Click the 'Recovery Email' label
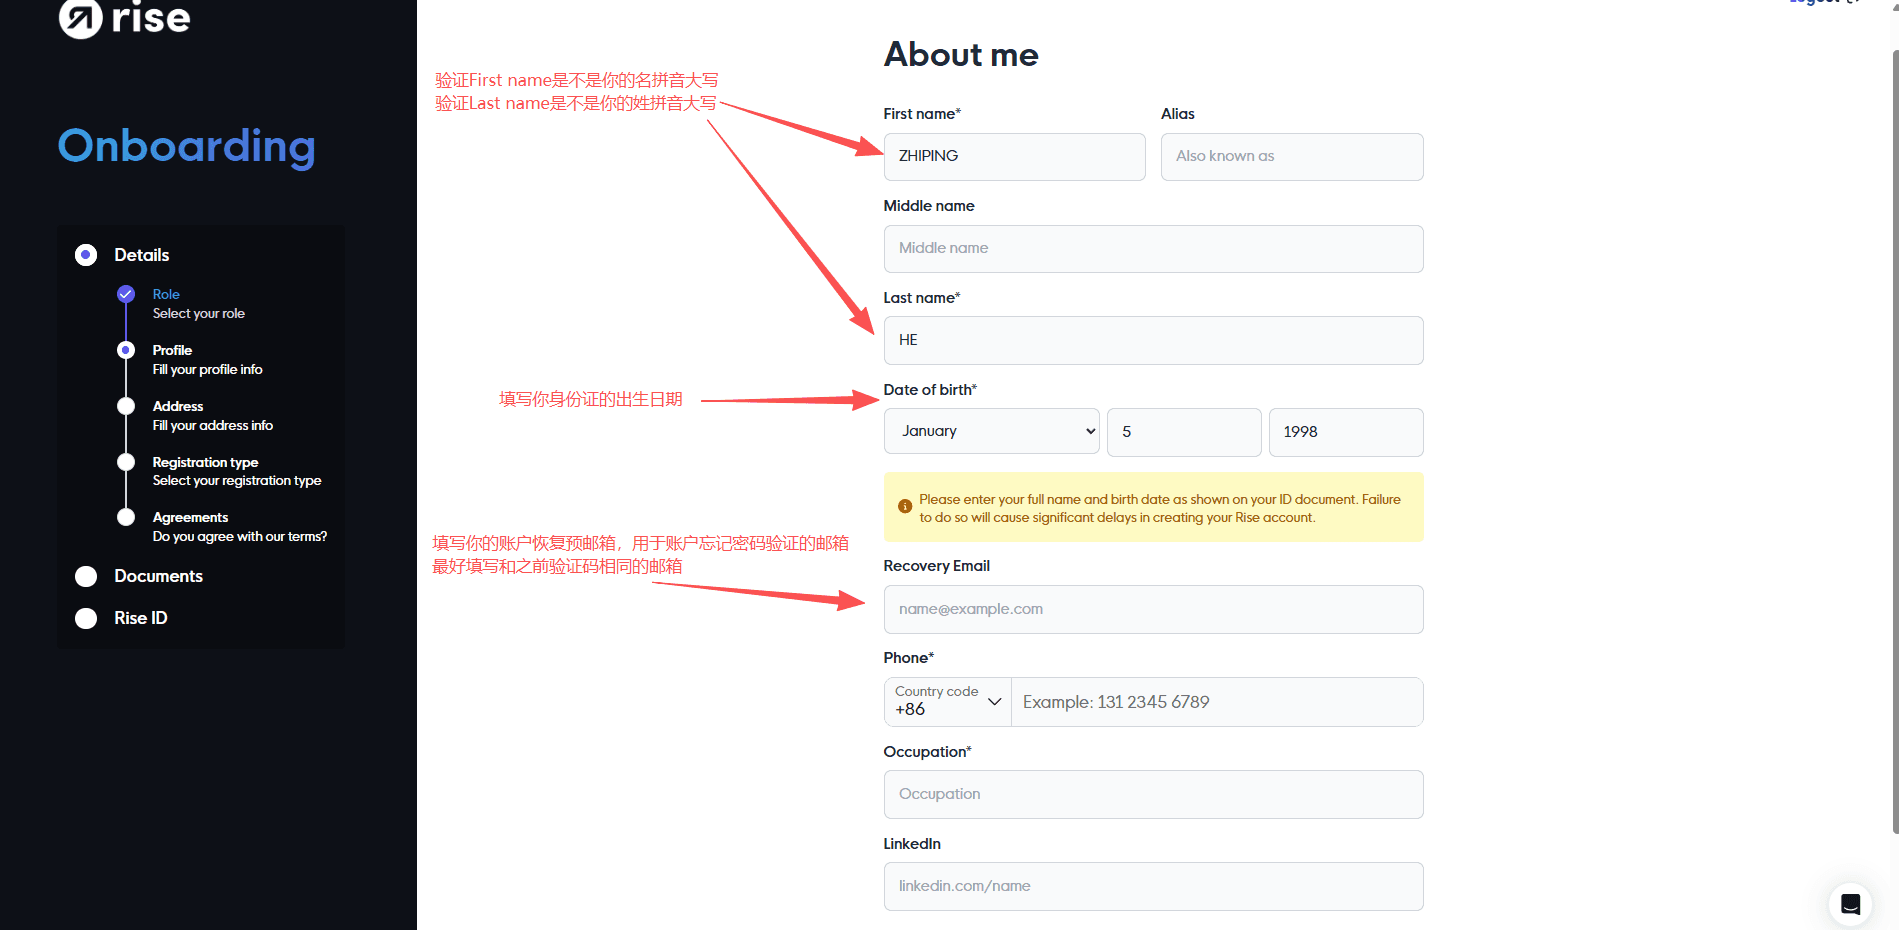Image resolution: width=1899 pixels, height=930 pixels. coord(937,566)
